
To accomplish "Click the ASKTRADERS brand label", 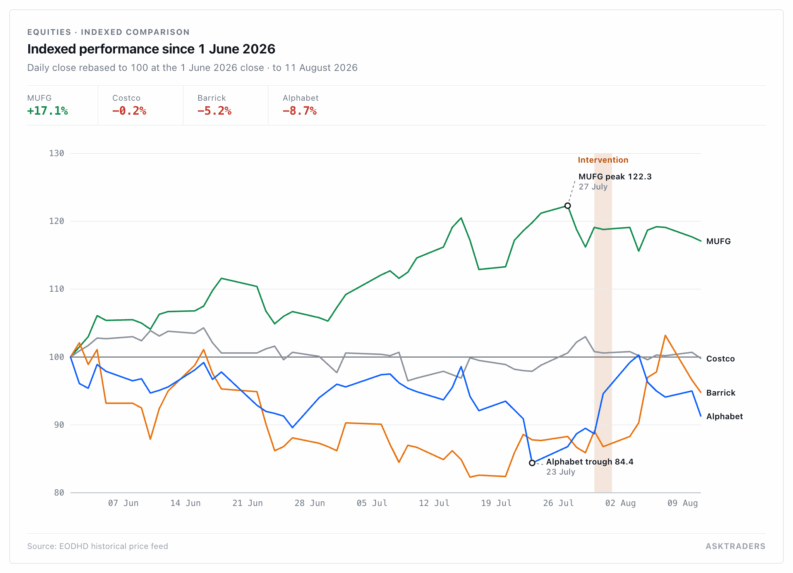I will tap(735, 546).
